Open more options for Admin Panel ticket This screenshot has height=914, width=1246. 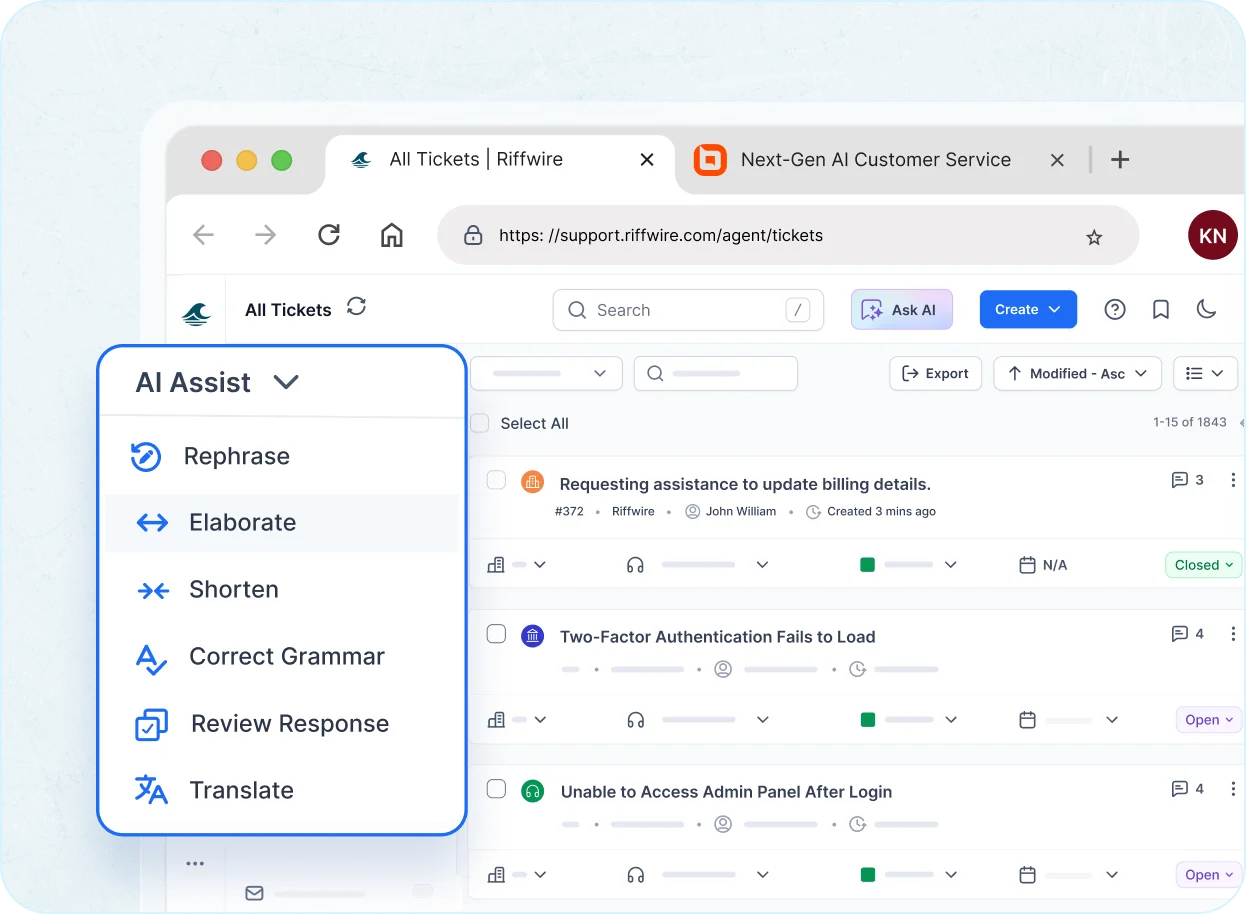1233,789
